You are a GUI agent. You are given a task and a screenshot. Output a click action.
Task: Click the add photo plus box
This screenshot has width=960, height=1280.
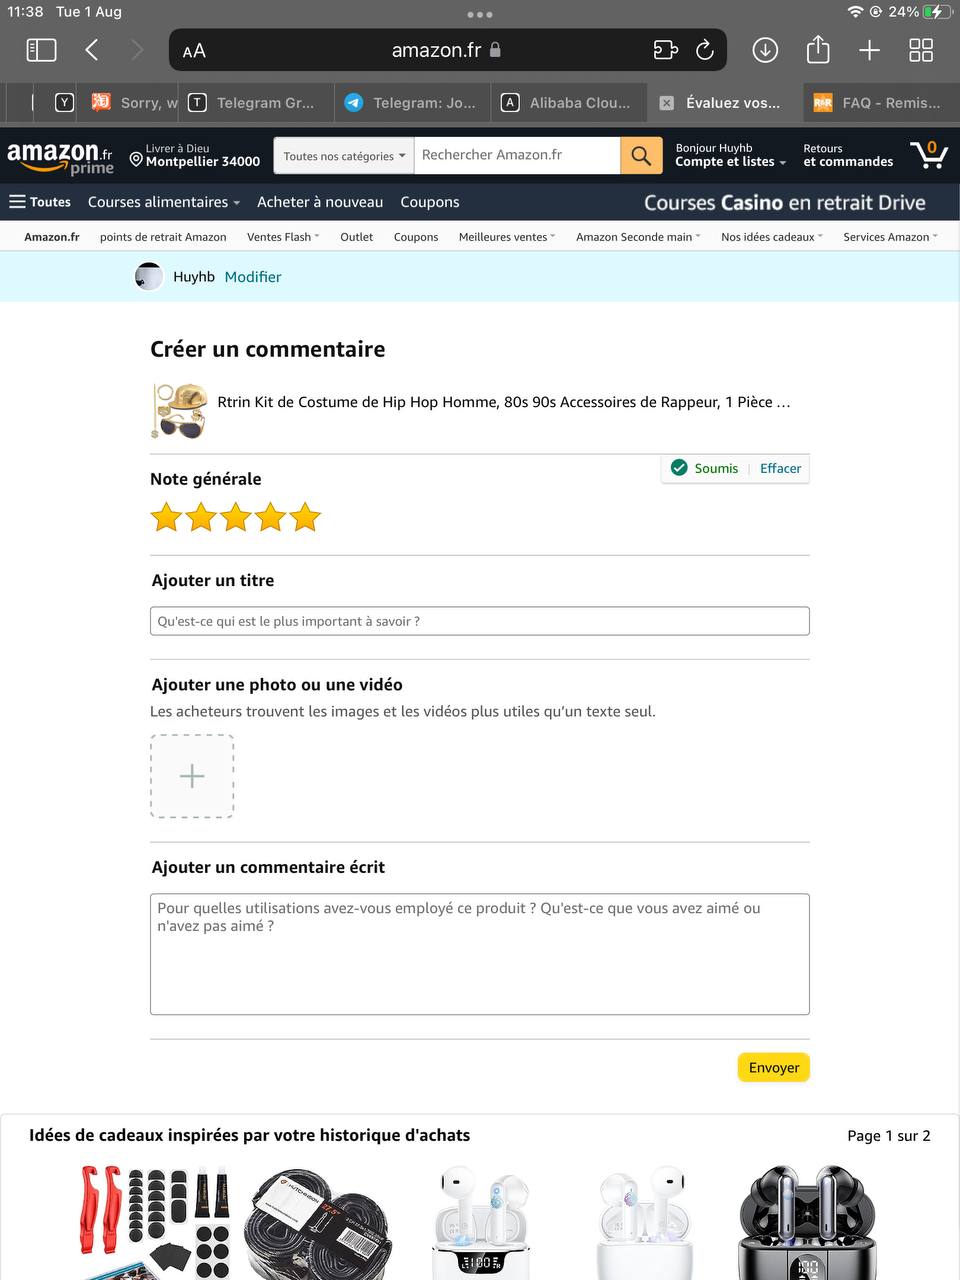(192, 776)
